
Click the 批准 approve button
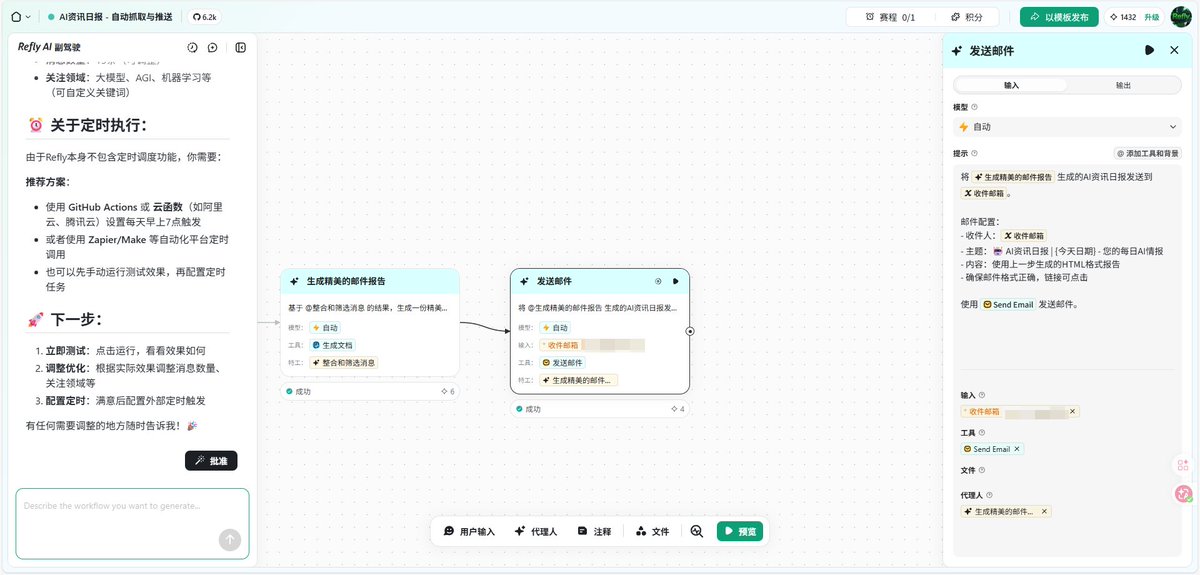(x=211, y=460)
